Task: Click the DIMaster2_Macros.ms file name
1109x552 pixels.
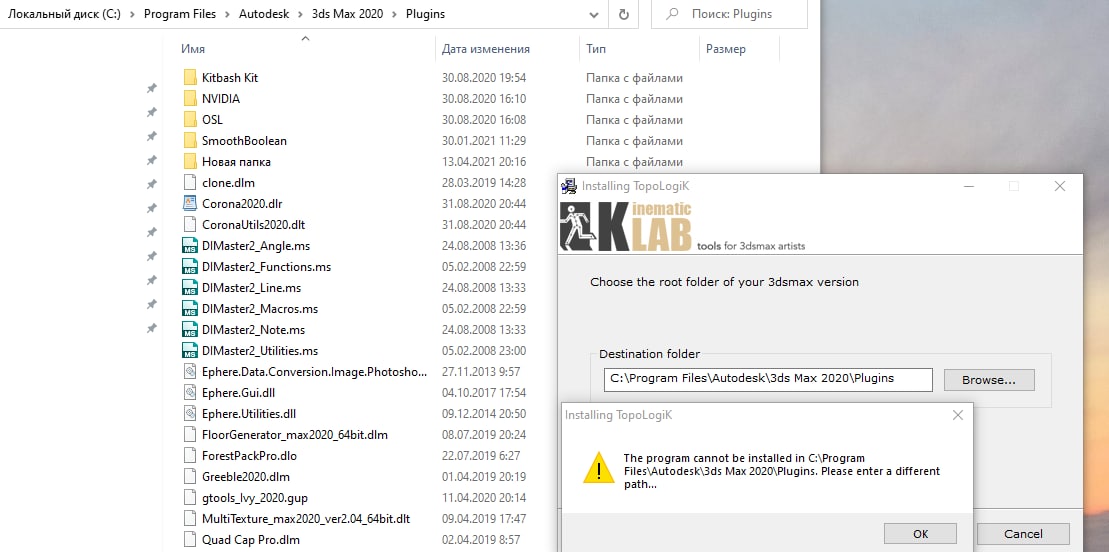Action: tap(260, 309)
